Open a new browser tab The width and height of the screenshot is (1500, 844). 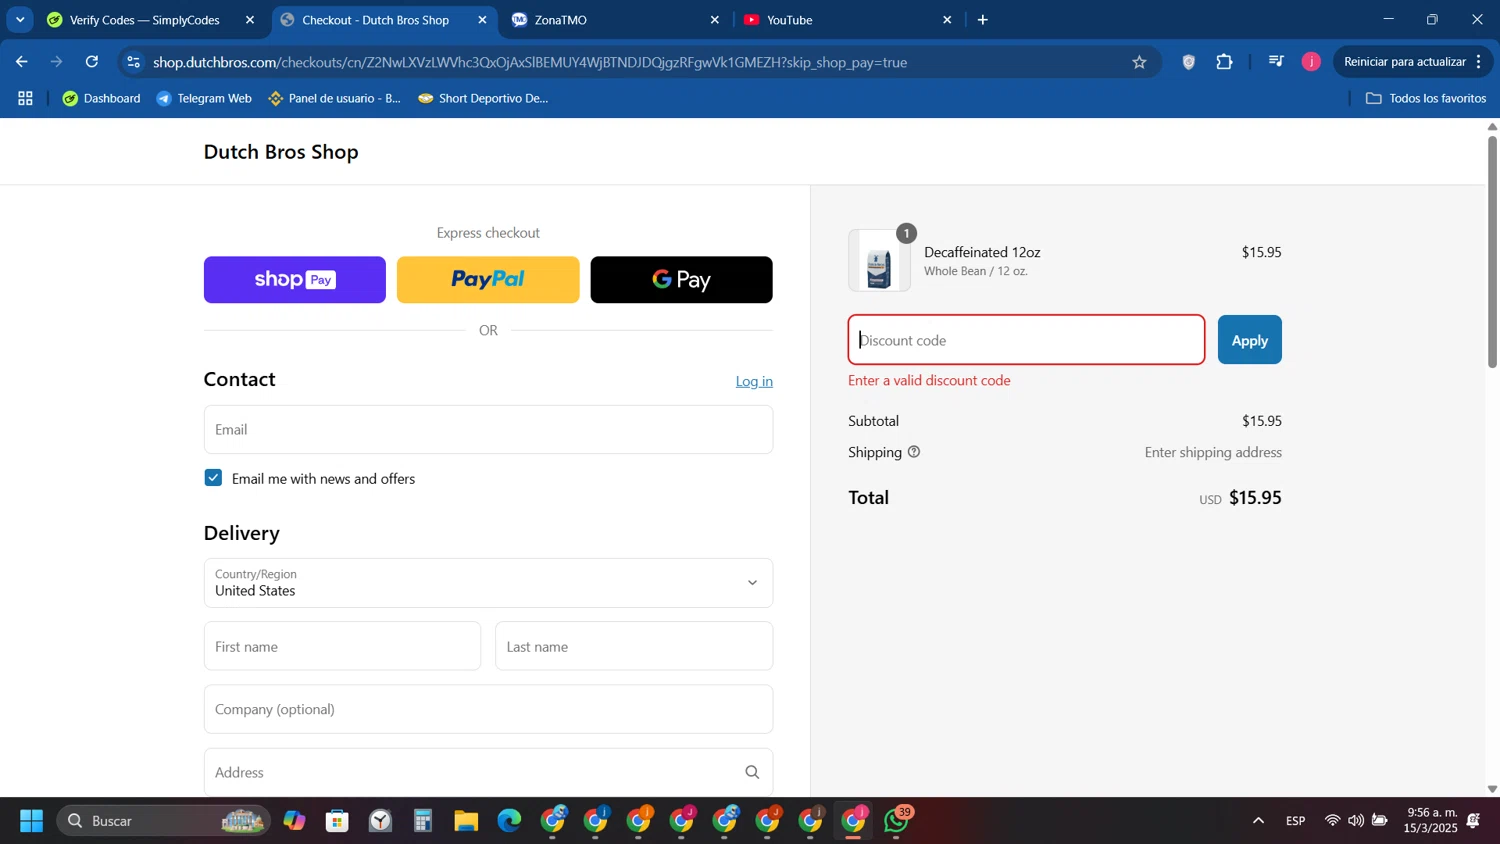pyautogui.click(x=983, y=20)
